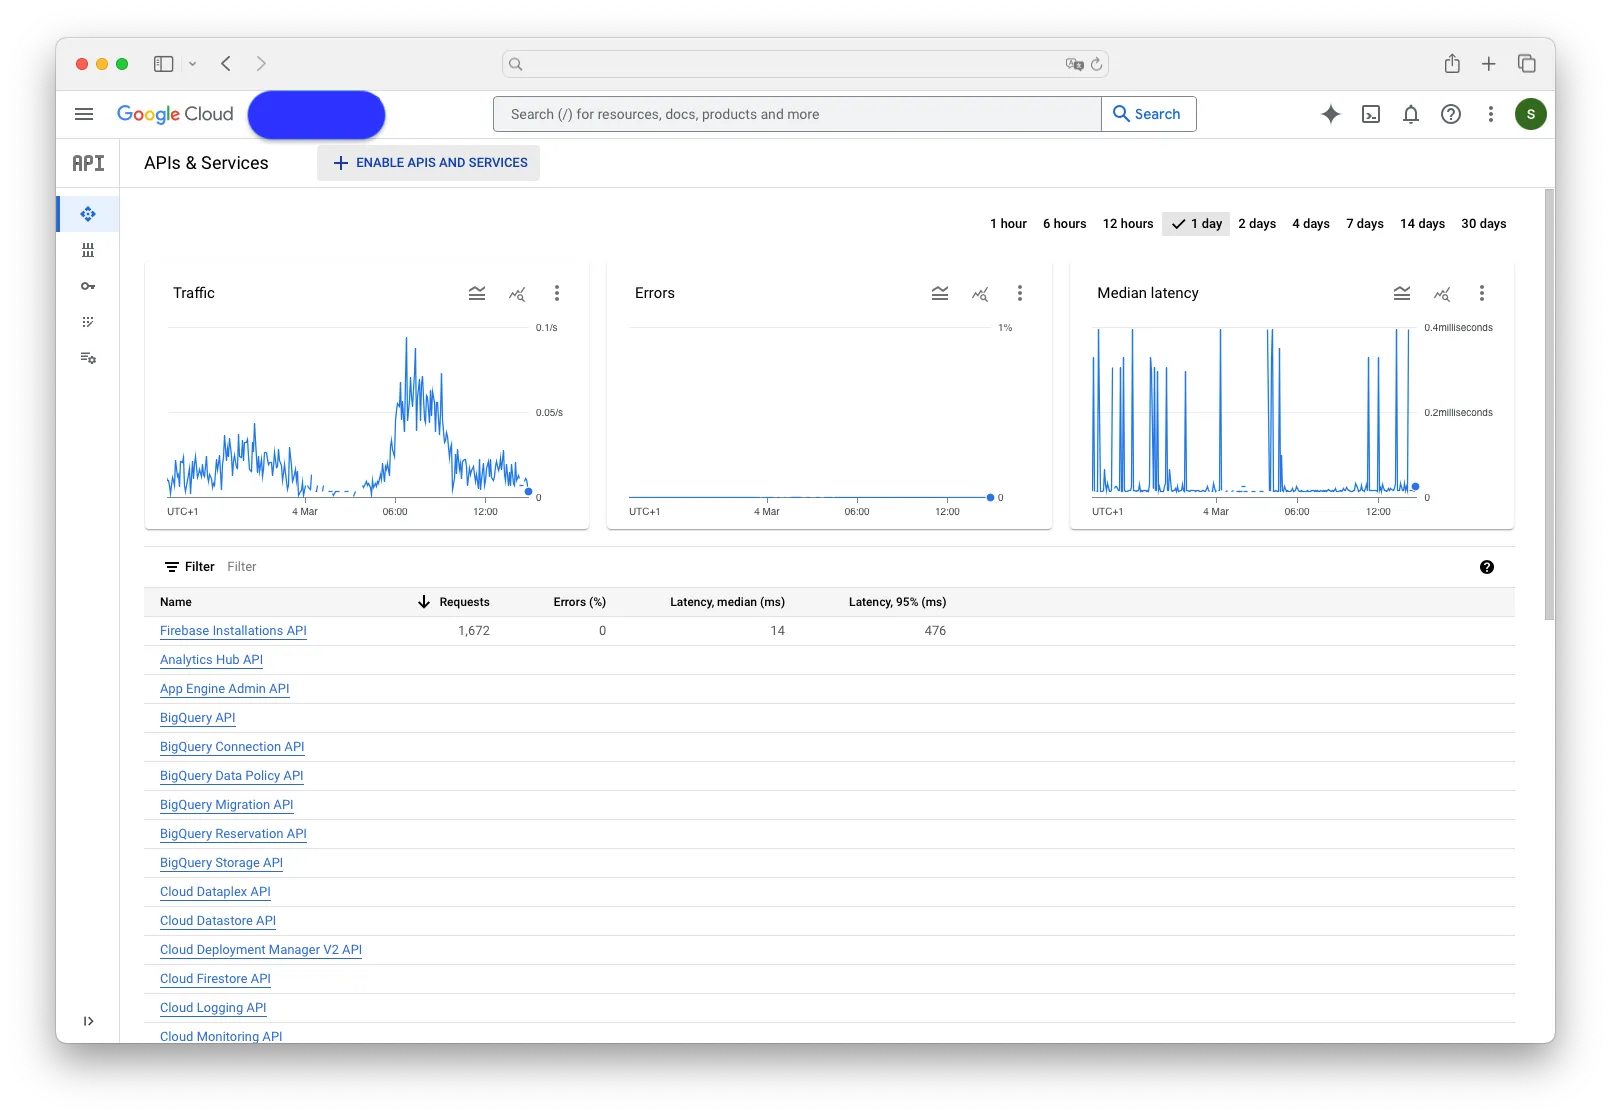Click the Google Cloud logo
Viewport: 1611px width, 1117px height.
click(x=175, y=114)
